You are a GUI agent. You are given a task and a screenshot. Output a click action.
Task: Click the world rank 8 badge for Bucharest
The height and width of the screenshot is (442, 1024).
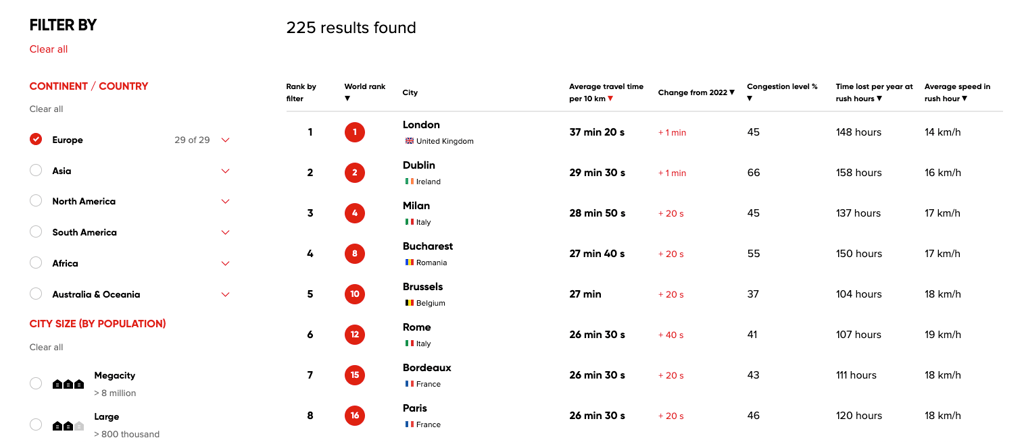click(355, 254)
